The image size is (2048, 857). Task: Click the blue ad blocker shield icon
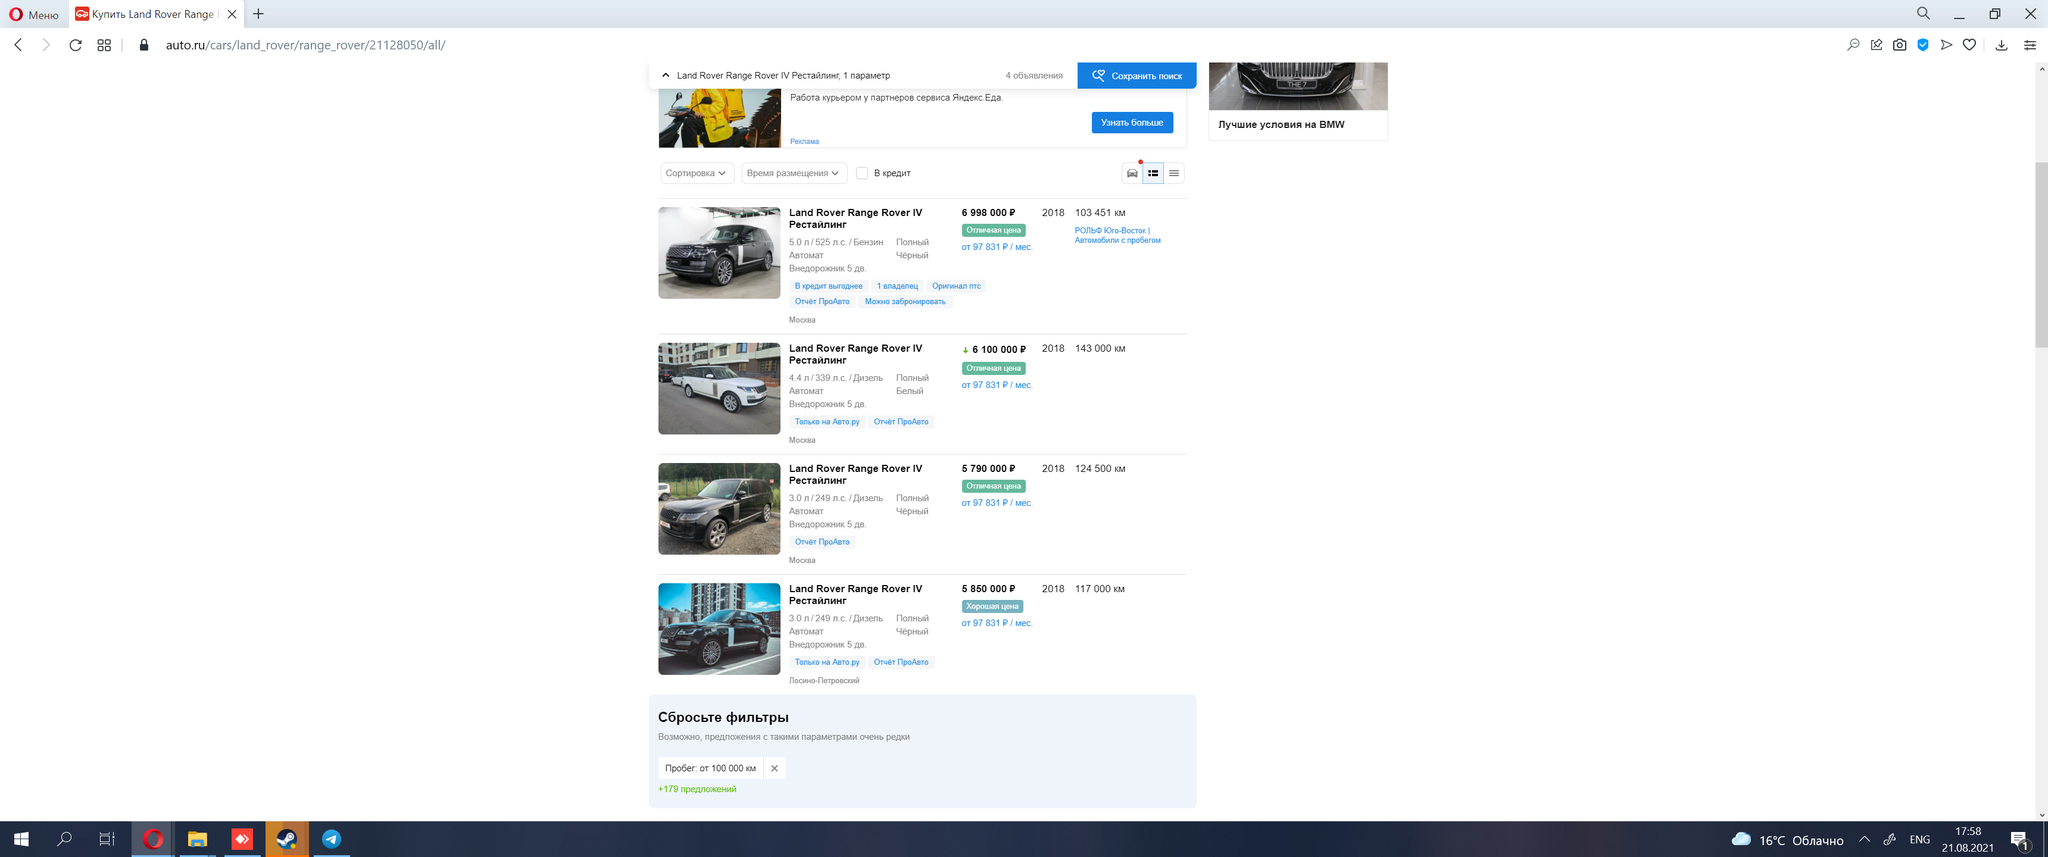coord(1922,45)
